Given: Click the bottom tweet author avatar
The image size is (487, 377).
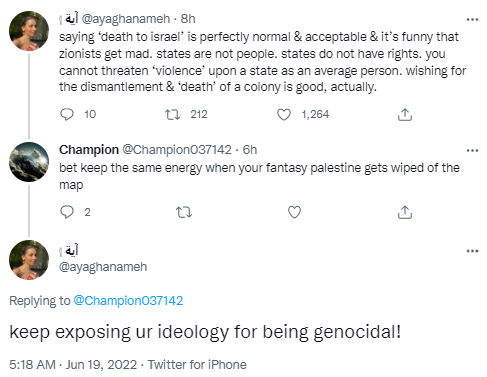Looking at the screenshot, I should click(x=29, y=260).
